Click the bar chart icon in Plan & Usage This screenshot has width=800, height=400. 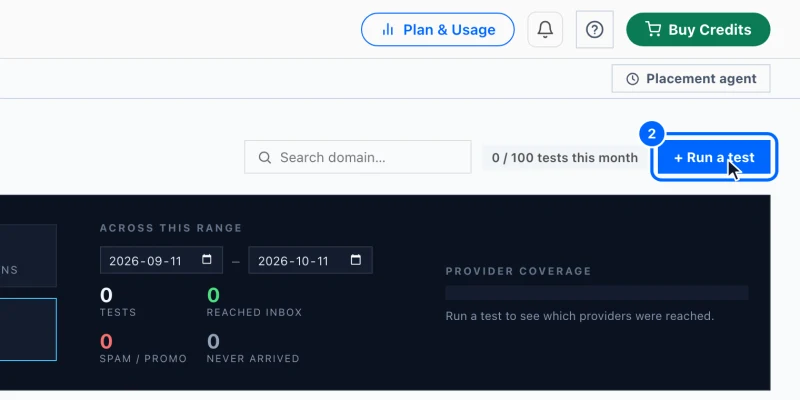click(388, 30)
